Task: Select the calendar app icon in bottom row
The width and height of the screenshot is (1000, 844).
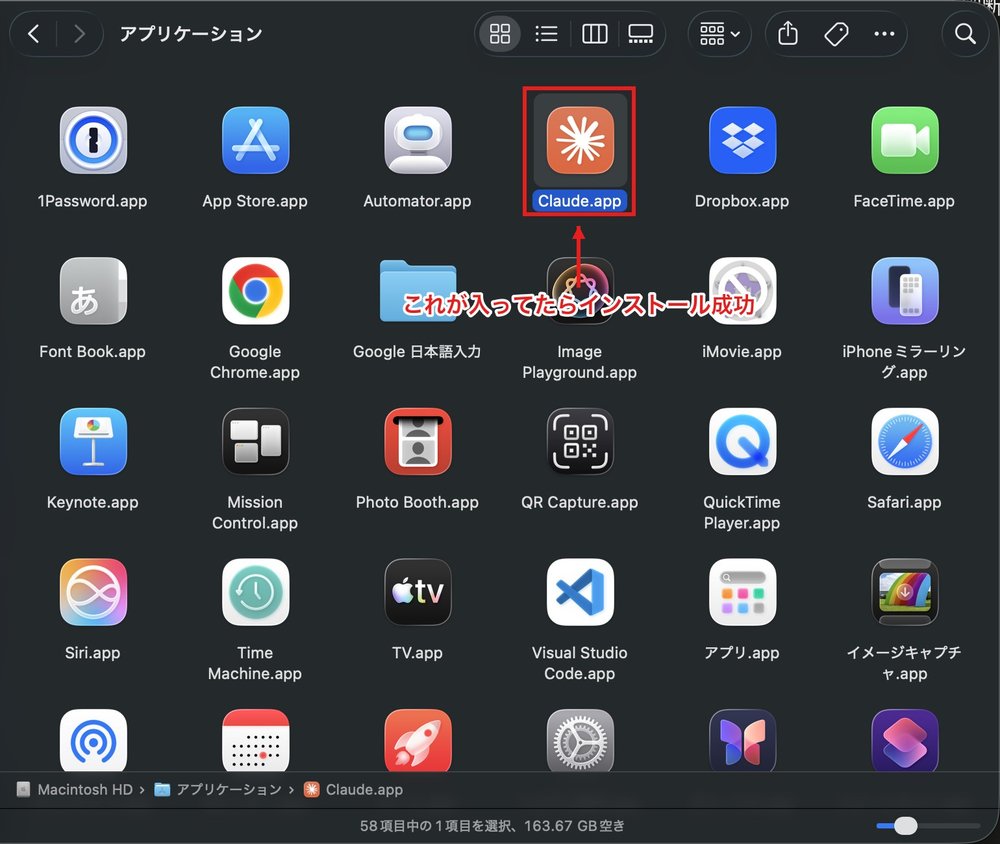Action: pos(255,740)
